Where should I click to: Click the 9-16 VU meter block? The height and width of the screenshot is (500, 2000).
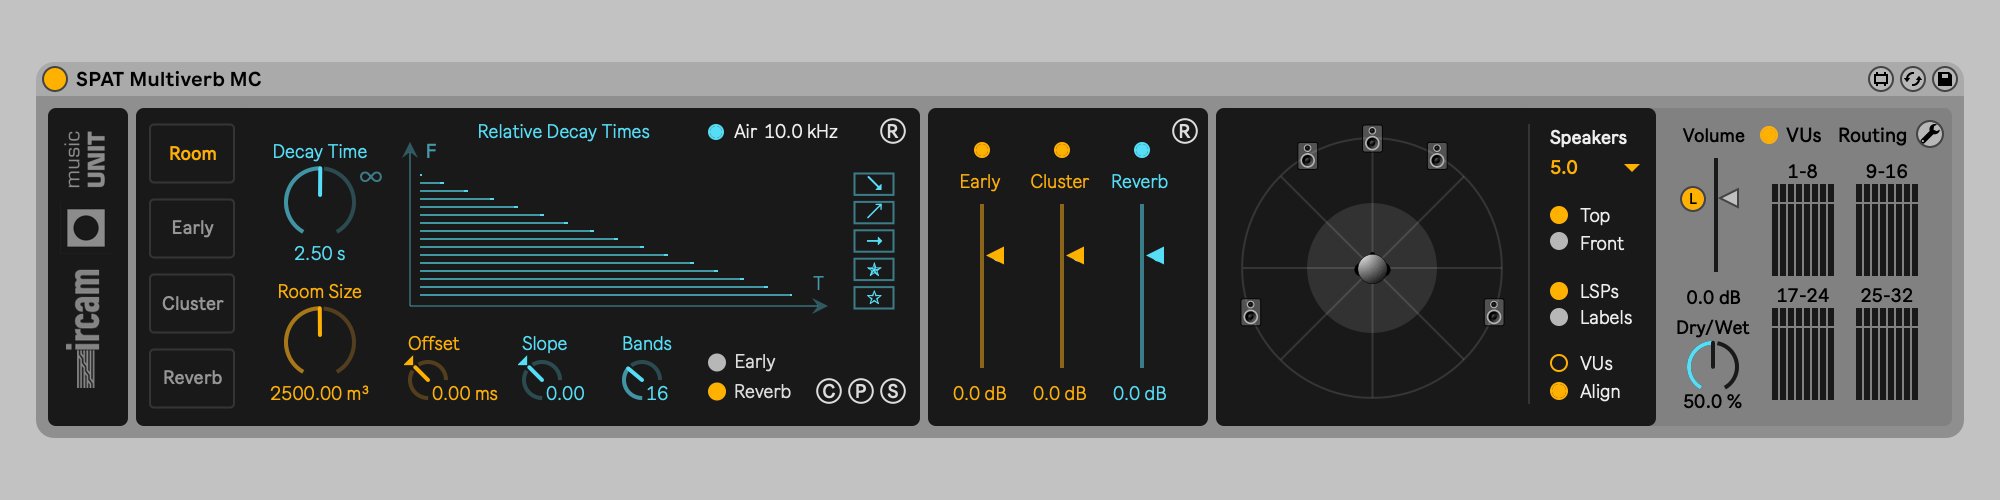tap(1887, 230)
